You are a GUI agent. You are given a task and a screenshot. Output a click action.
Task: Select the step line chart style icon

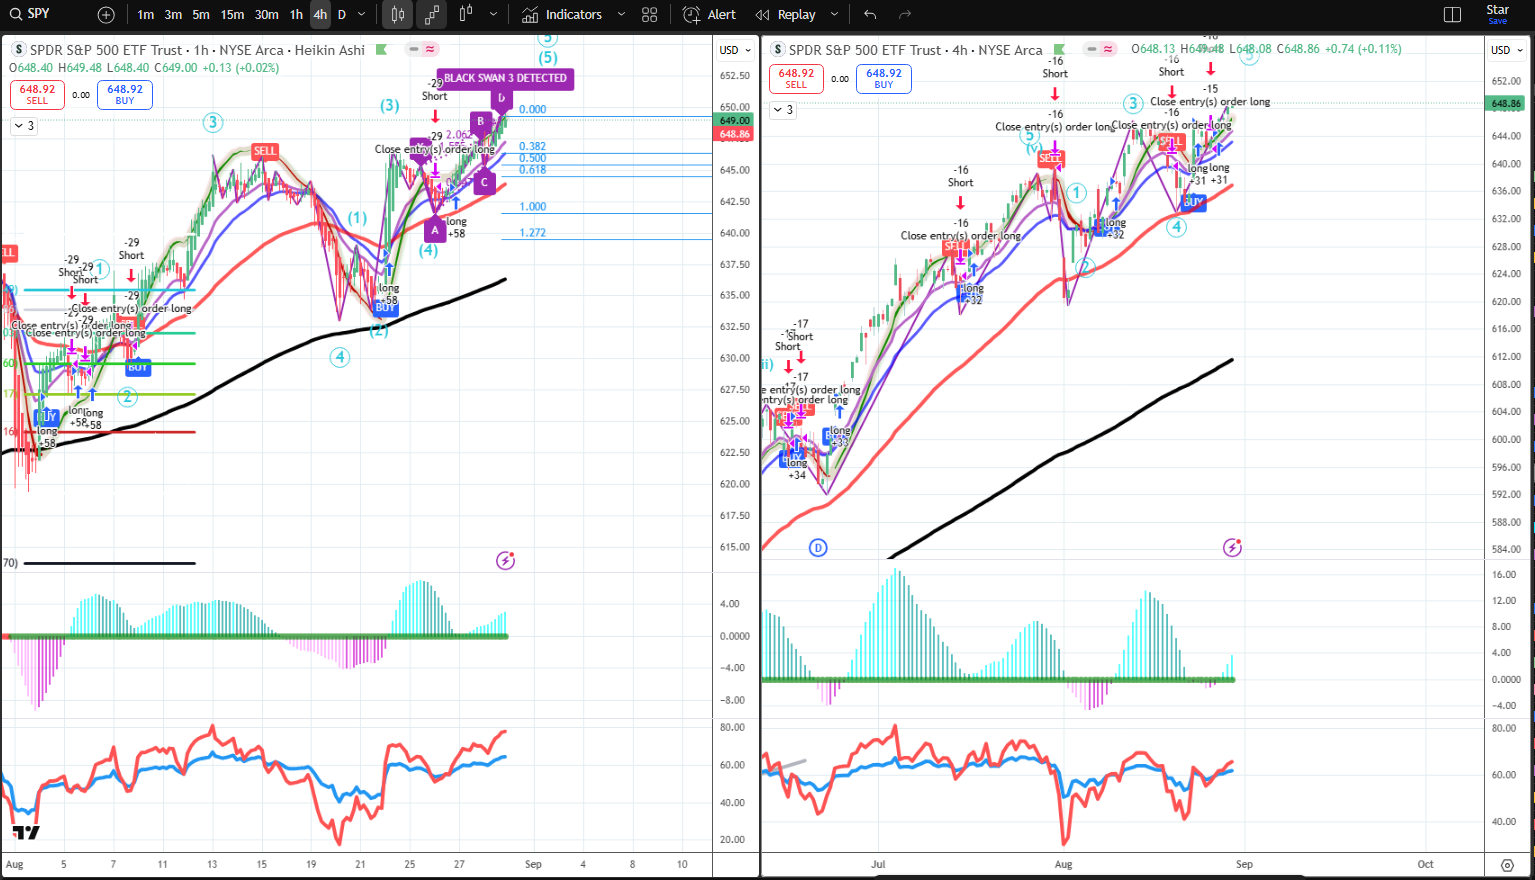(432, 15)
